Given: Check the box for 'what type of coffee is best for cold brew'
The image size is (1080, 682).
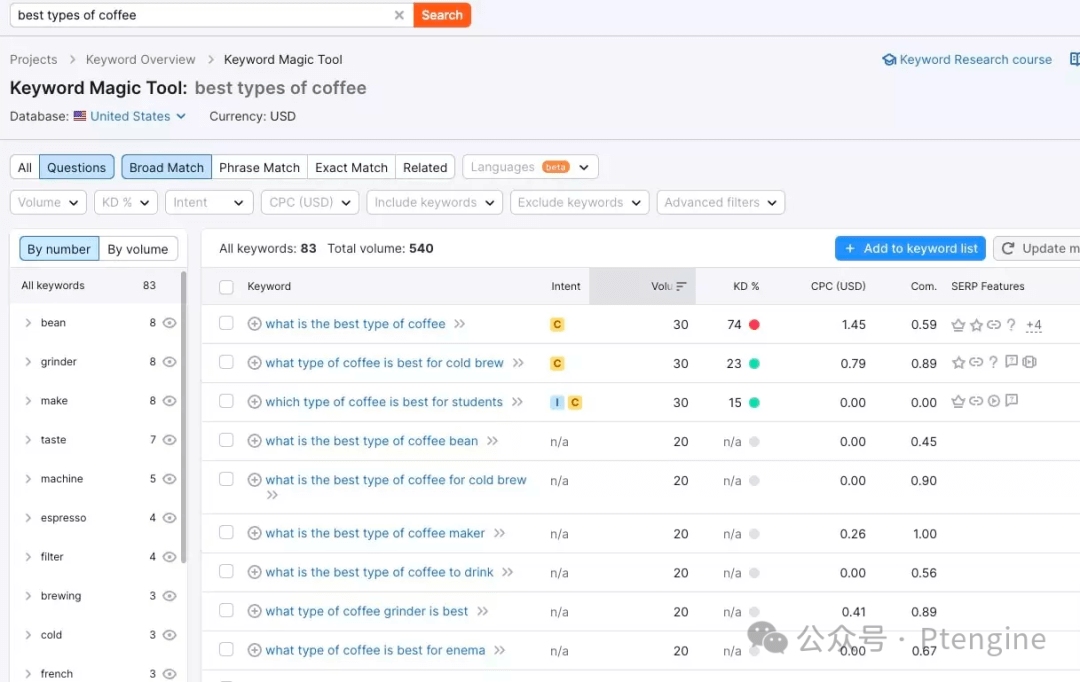Looking at the screenshot, I should tap(226, 362).
